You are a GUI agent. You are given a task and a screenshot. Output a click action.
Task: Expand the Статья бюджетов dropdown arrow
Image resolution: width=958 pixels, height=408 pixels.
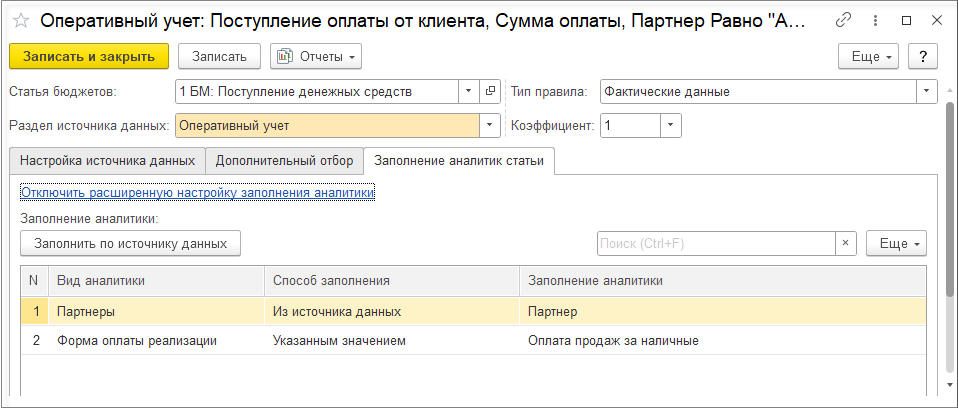click(x=469, y=92)
